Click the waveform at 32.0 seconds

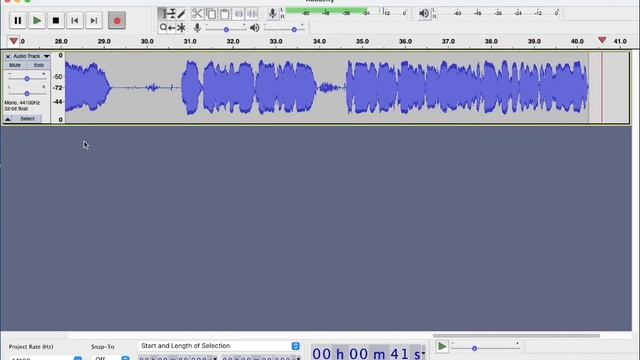[x=233, y=87]
